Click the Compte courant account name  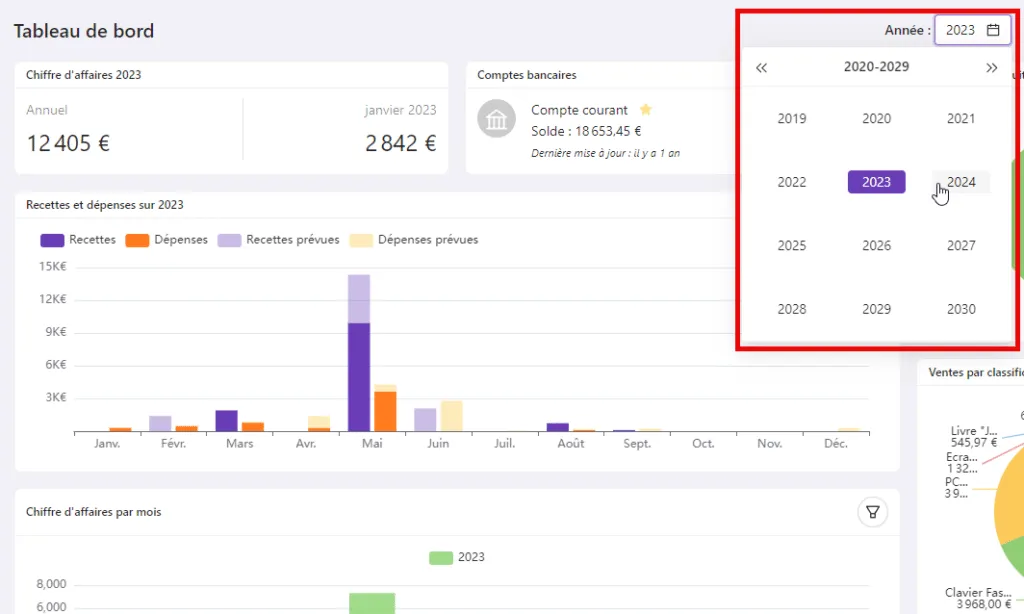tap(579, 110)
